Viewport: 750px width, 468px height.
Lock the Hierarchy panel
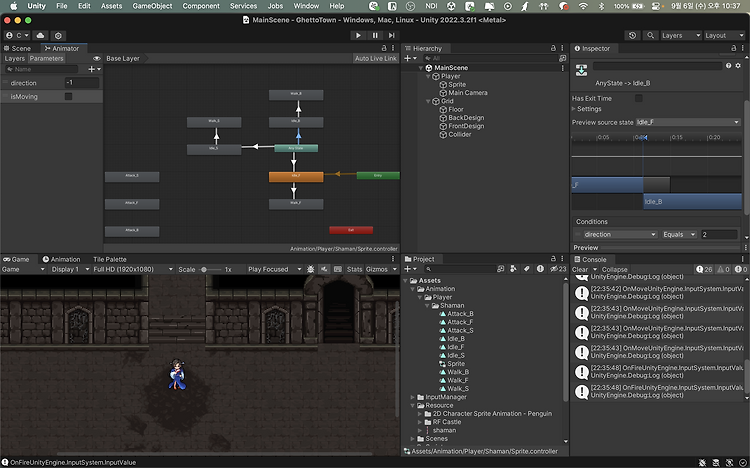click(x=553, y=48)
